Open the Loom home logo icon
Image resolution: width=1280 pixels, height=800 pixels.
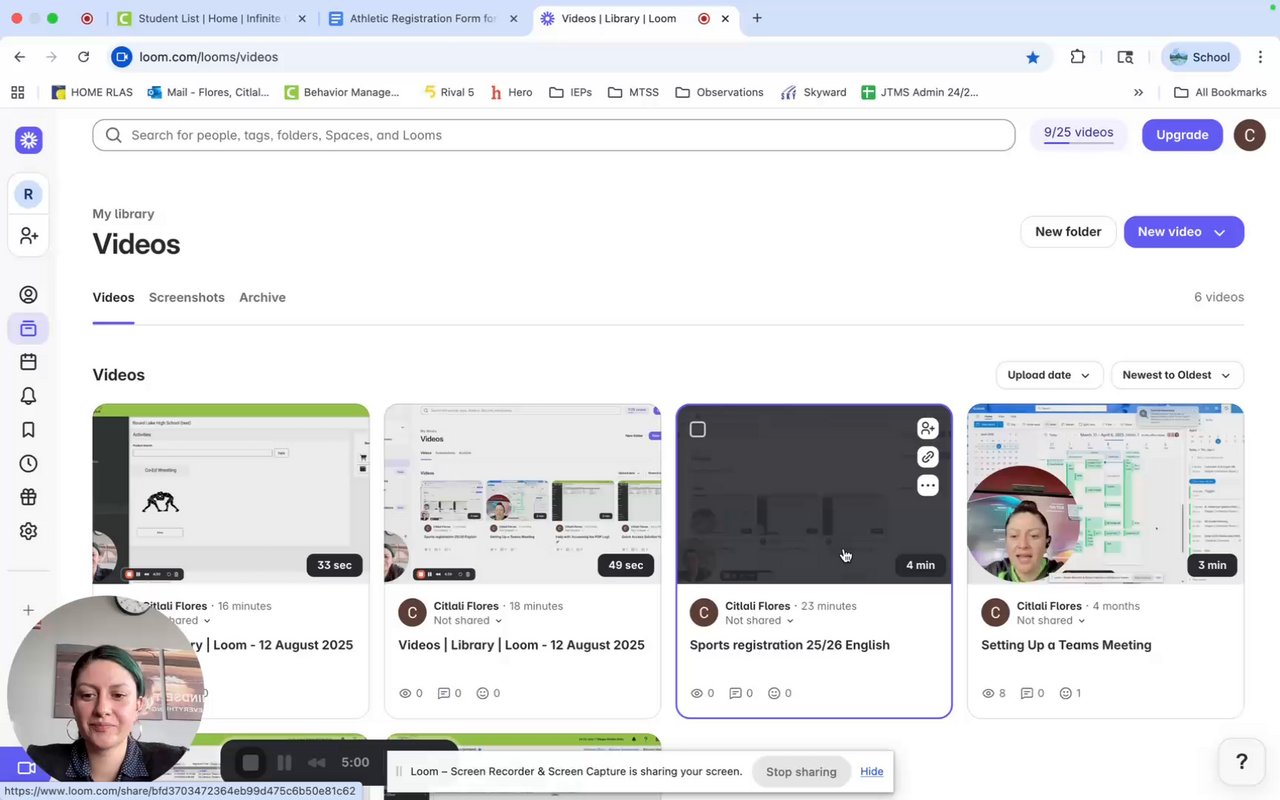(x=28, y=140)
